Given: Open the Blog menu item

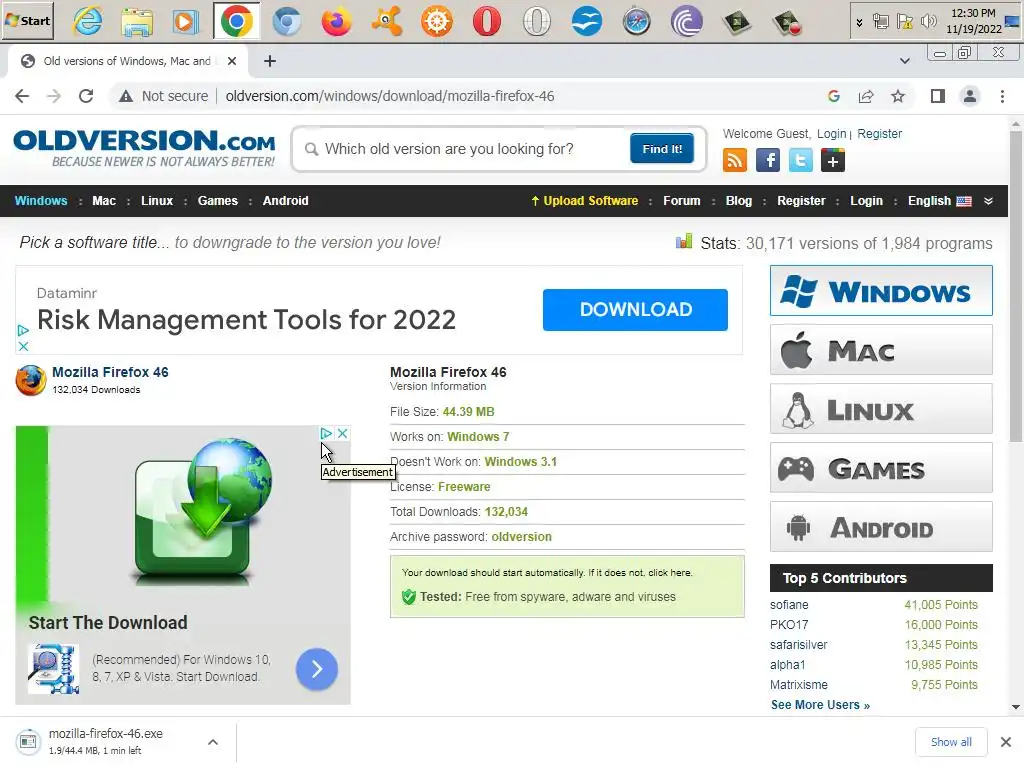Looking at the screenshot, I should pos(739,200).
